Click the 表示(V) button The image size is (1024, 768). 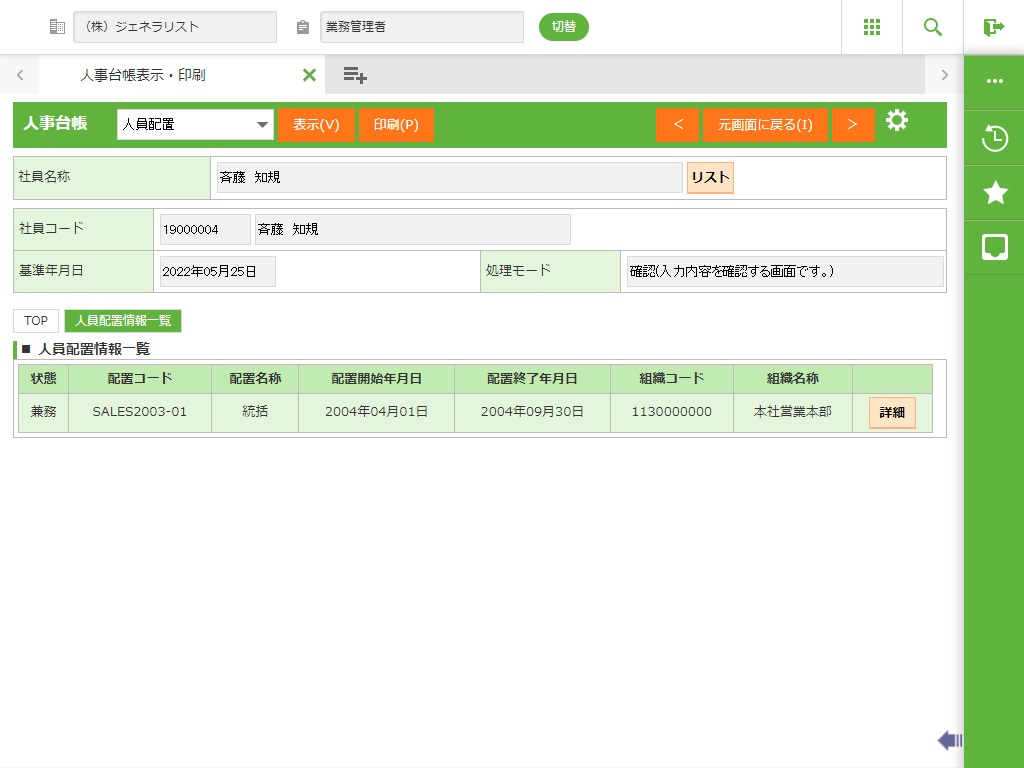(x=316, y=125)
